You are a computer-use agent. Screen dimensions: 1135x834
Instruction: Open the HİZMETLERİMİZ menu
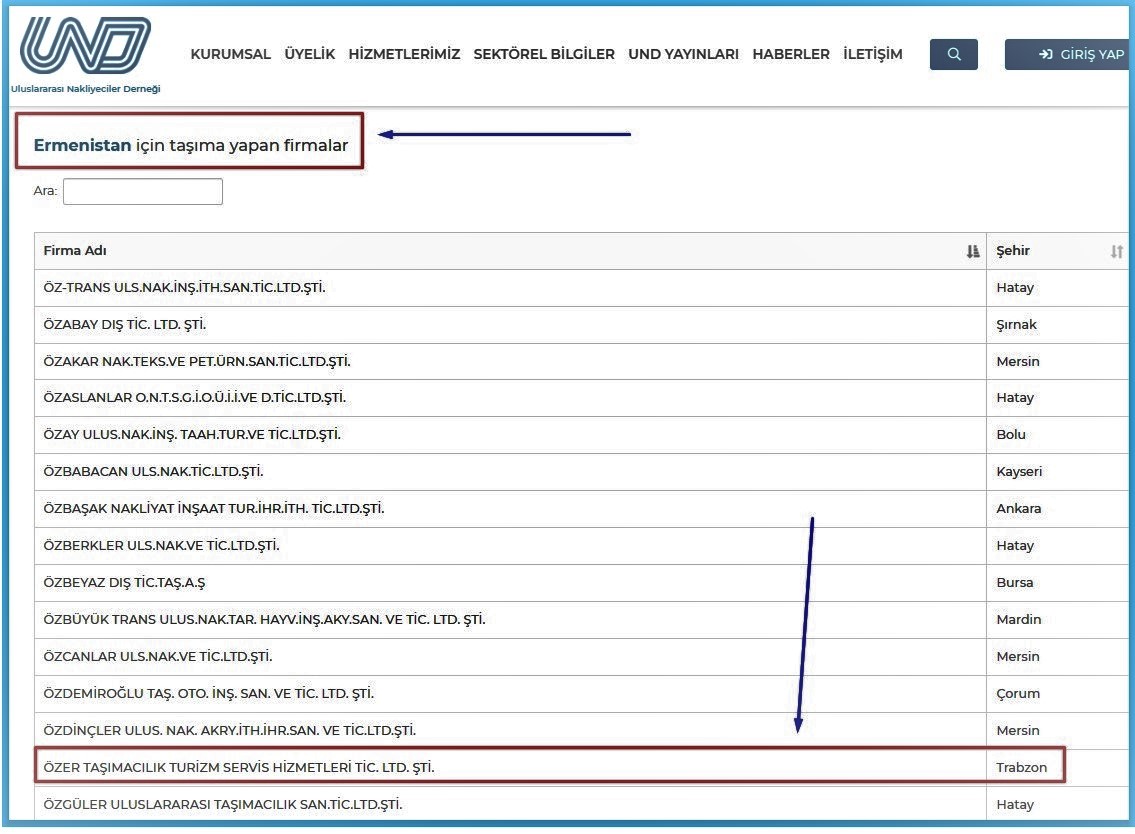[x=404, y=54]
